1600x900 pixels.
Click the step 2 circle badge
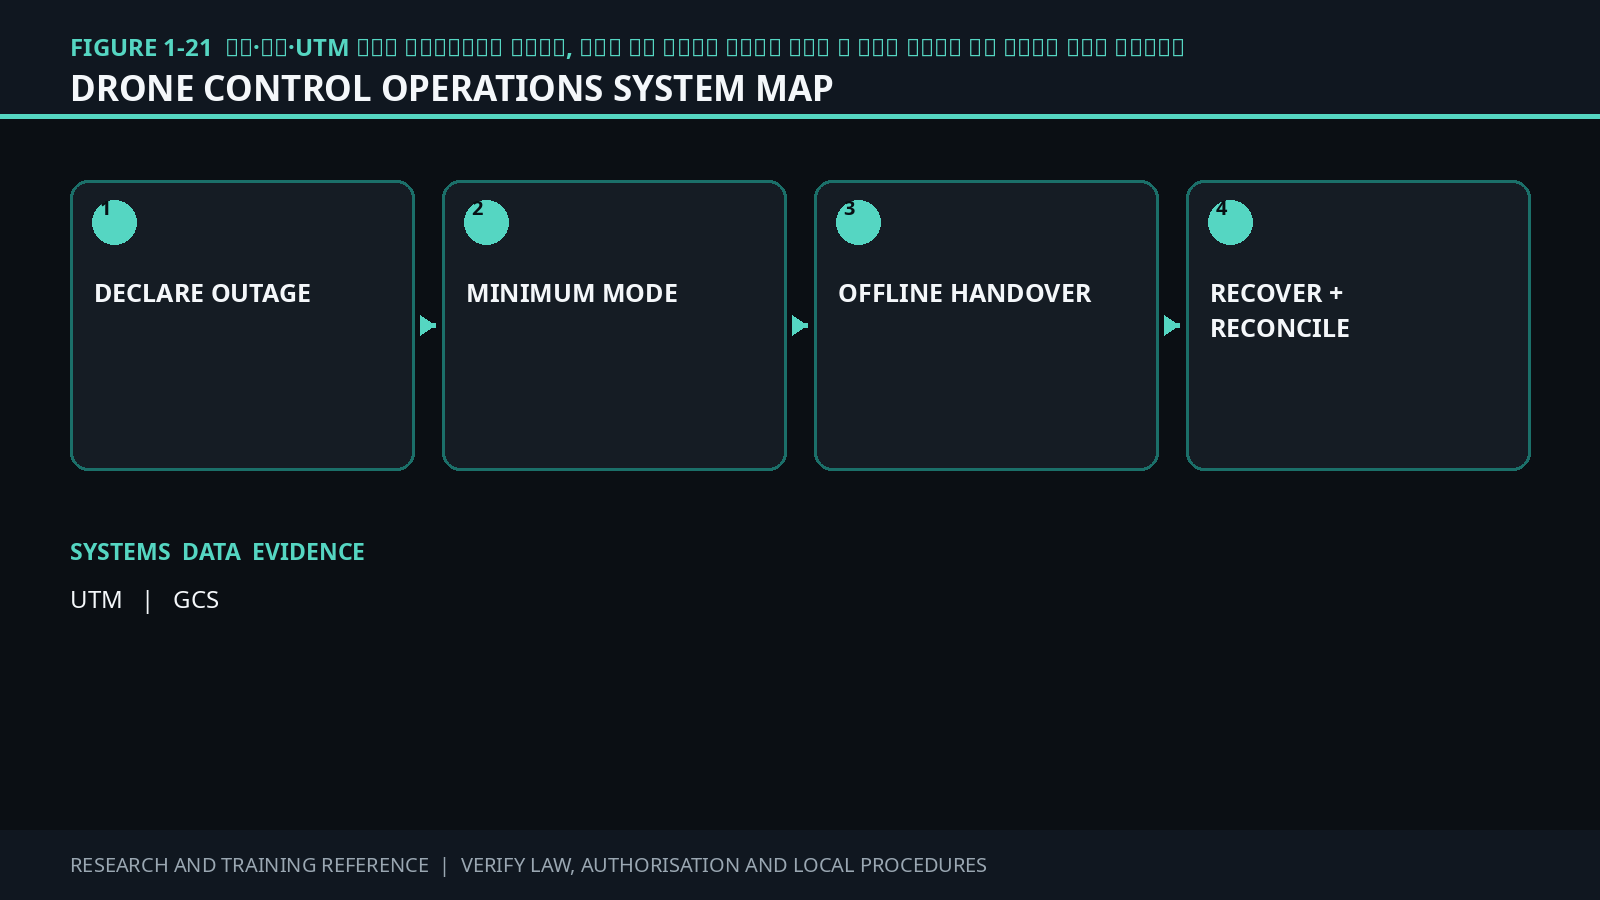486,222
